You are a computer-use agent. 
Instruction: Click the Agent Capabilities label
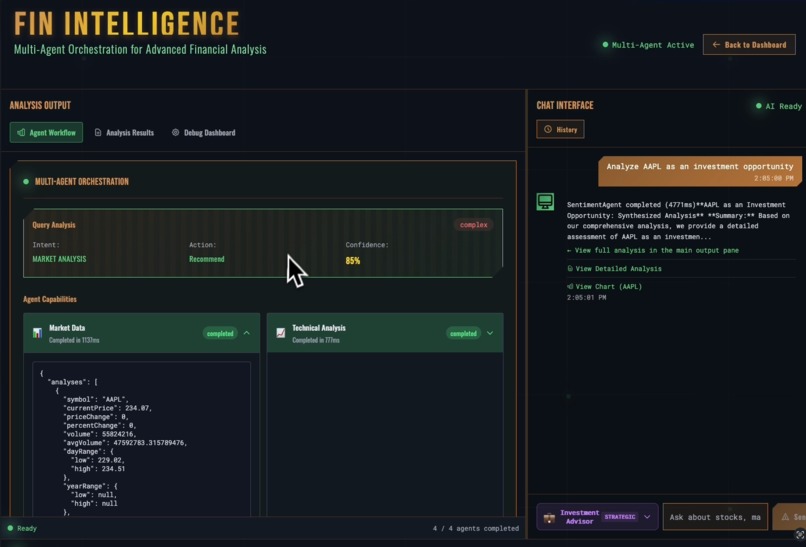(x=50, y=299)
